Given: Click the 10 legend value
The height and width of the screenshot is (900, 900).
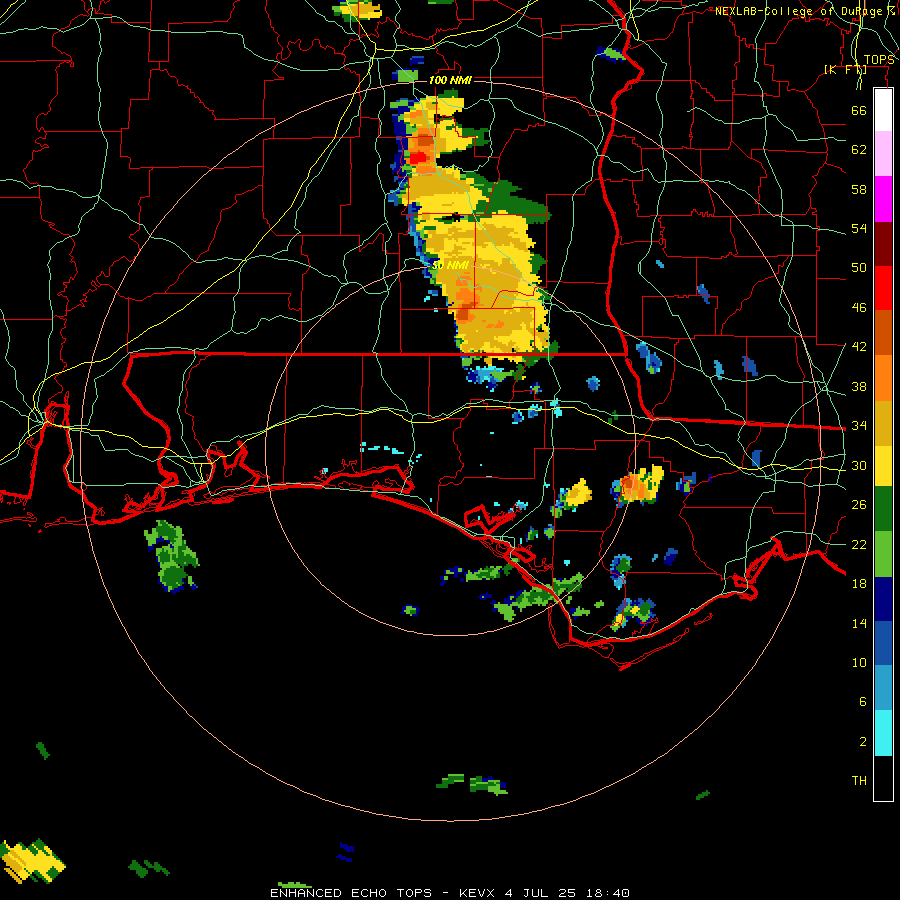Looking at the screenshot, I should [x=859, y=662].
